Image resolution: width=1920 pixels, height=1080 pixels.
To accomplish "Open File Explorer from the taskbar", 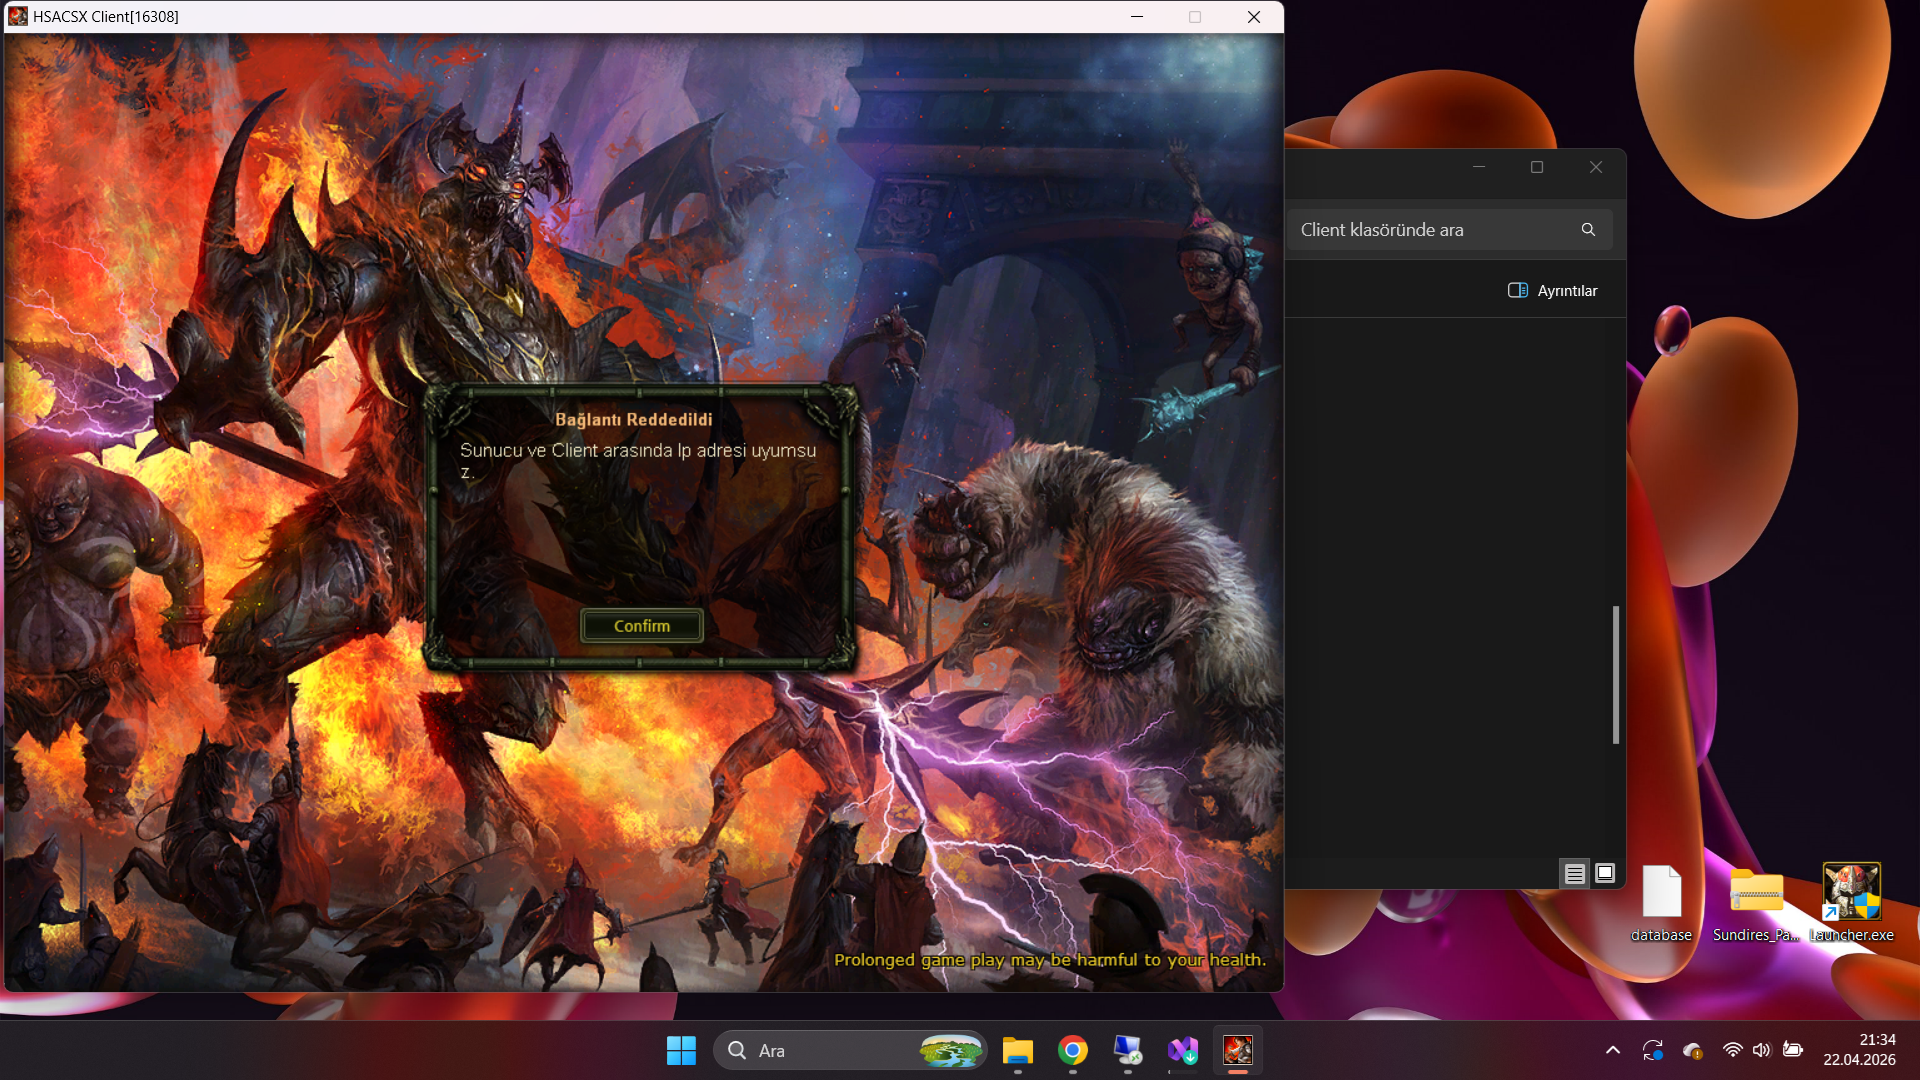I will pos(1018,1050).
